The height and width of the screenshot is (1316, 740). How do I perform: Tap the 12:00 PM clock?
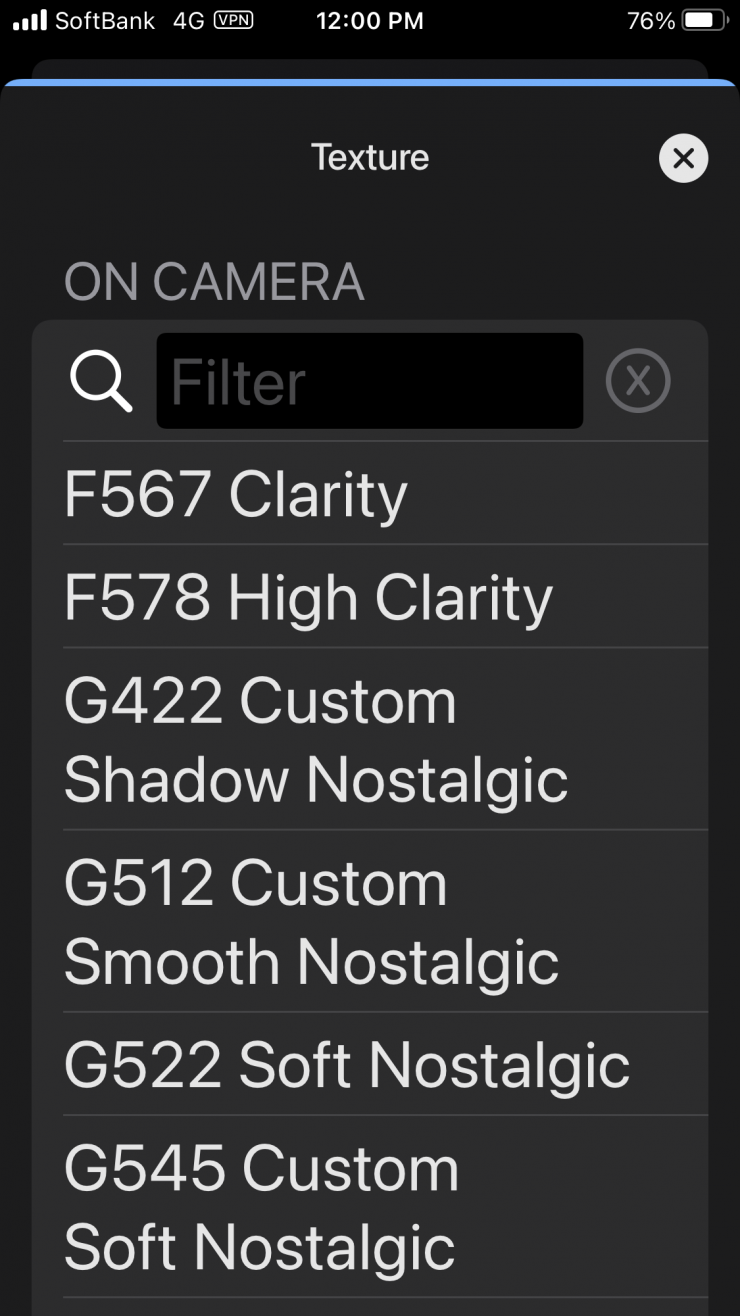[369, 20]
